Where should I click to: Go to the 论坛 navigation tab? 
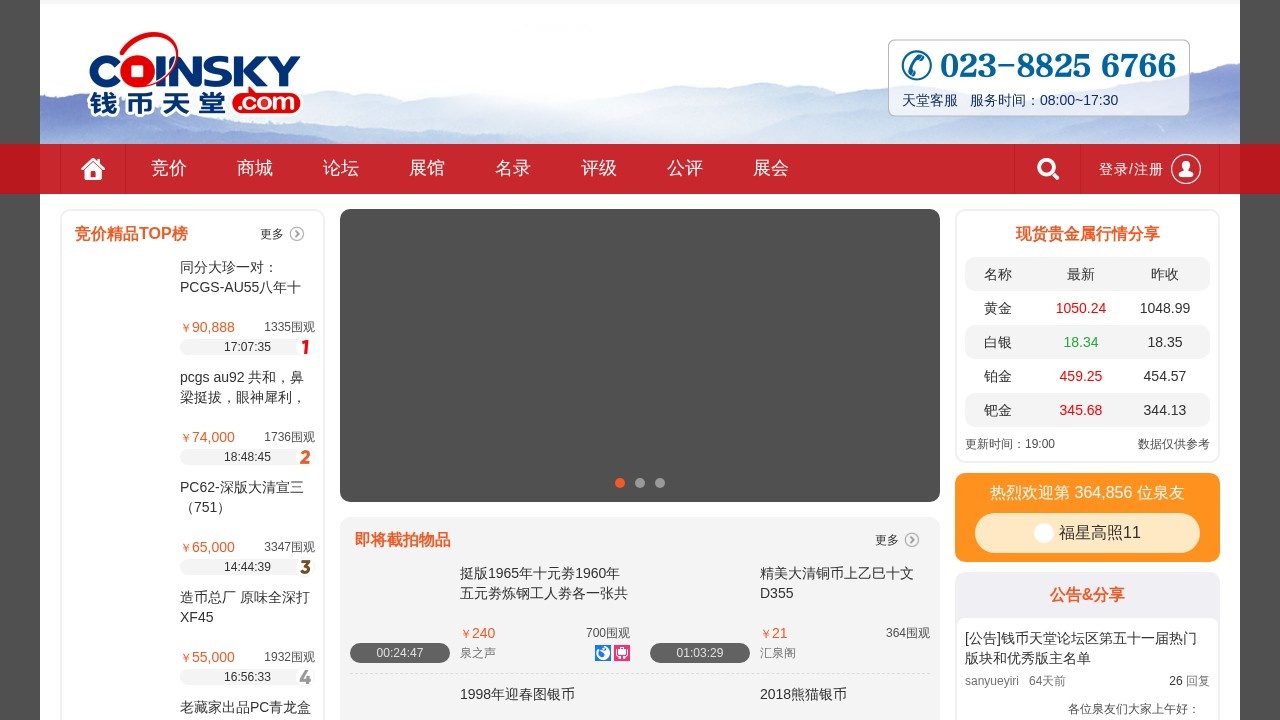[x=341, y=169]
